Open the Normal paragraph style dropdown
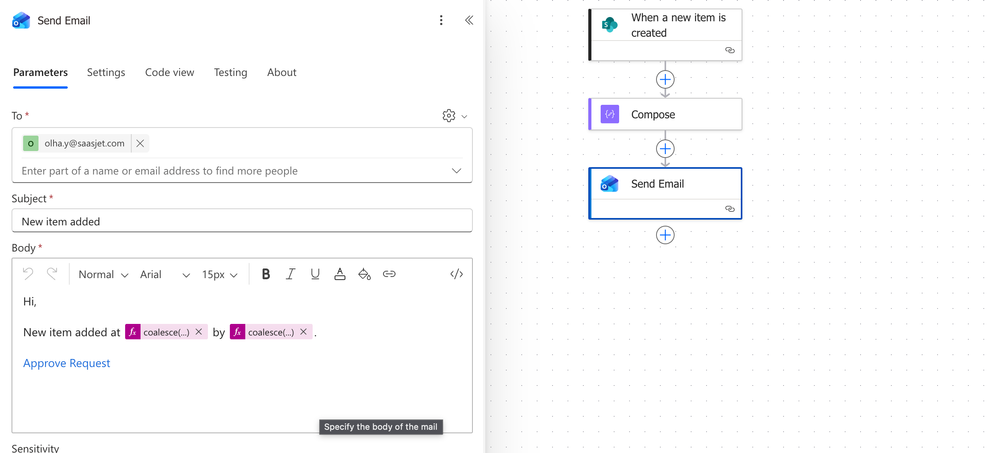The width and height of the screenshot is (998, 453). tap(103, 275)
